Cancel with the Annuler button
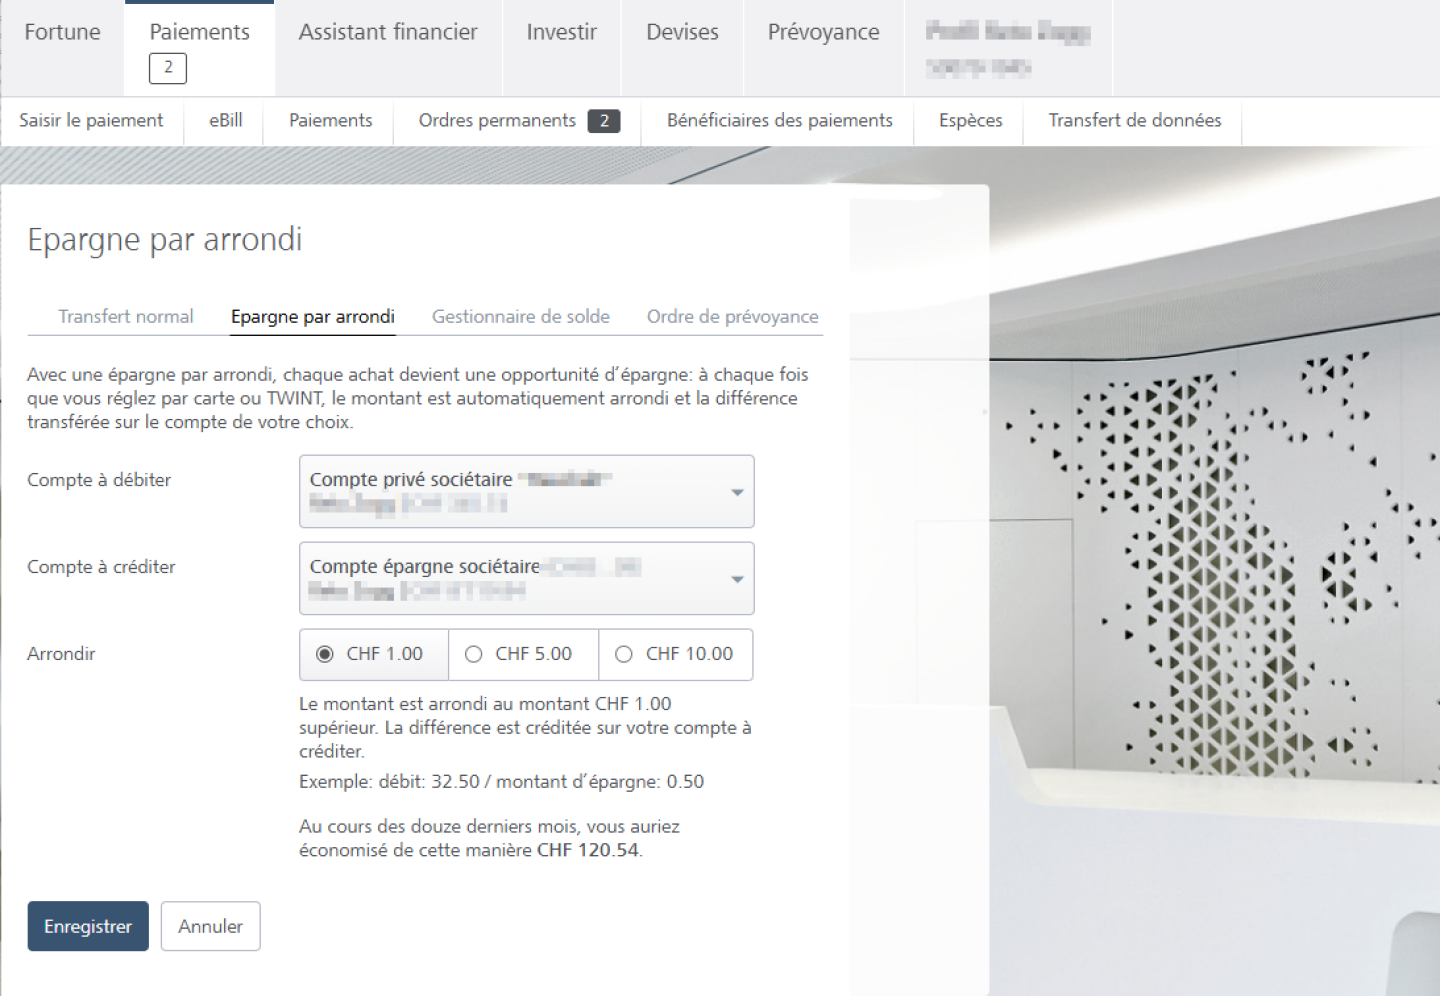This screenshot has height=996, width=1440. coord(210,926)
